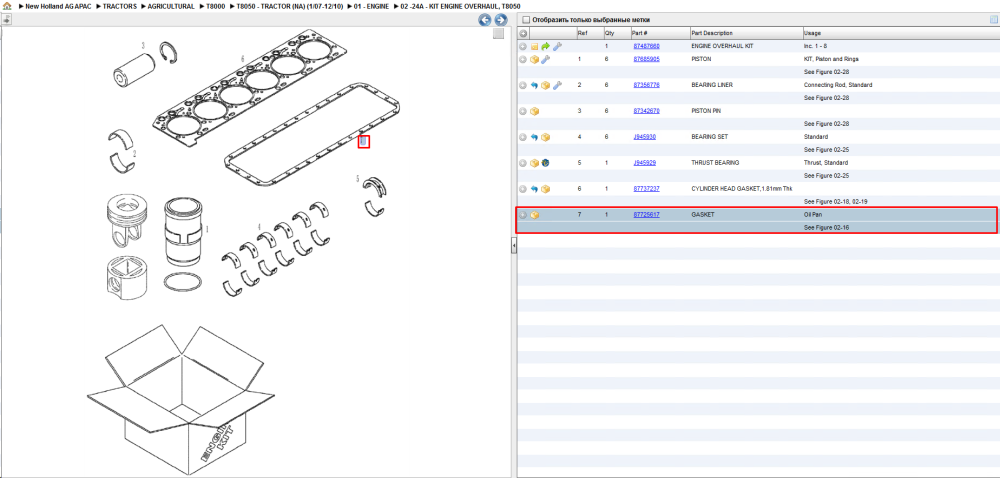Open TRACTORS breadcrumb
Screen dimensions: 1000x478
pyautogui.click(x=119, y=6)
